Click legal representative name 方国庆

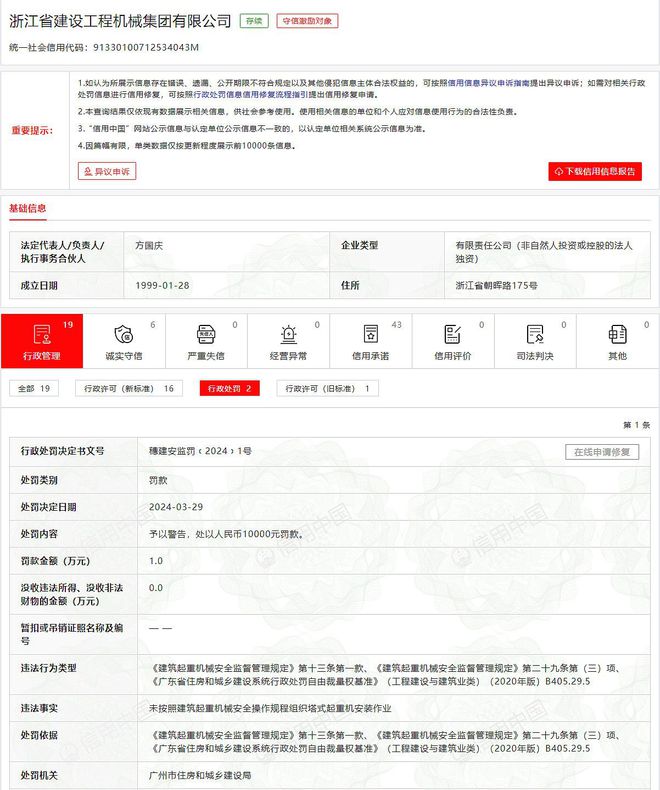[149, 246]
